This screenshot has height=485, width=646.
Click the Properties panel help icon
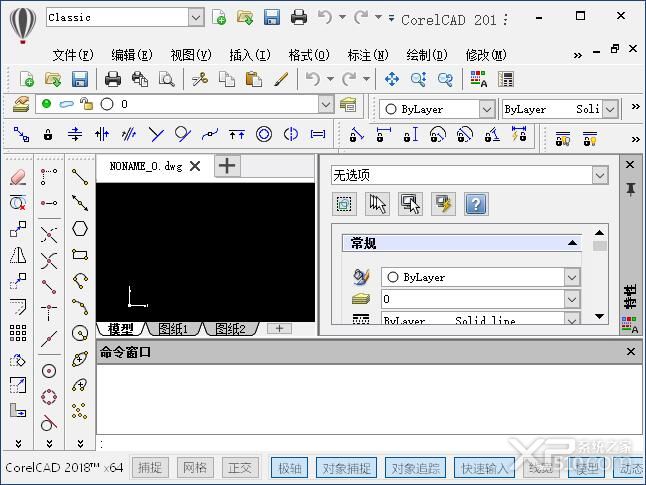coord(476,204)
